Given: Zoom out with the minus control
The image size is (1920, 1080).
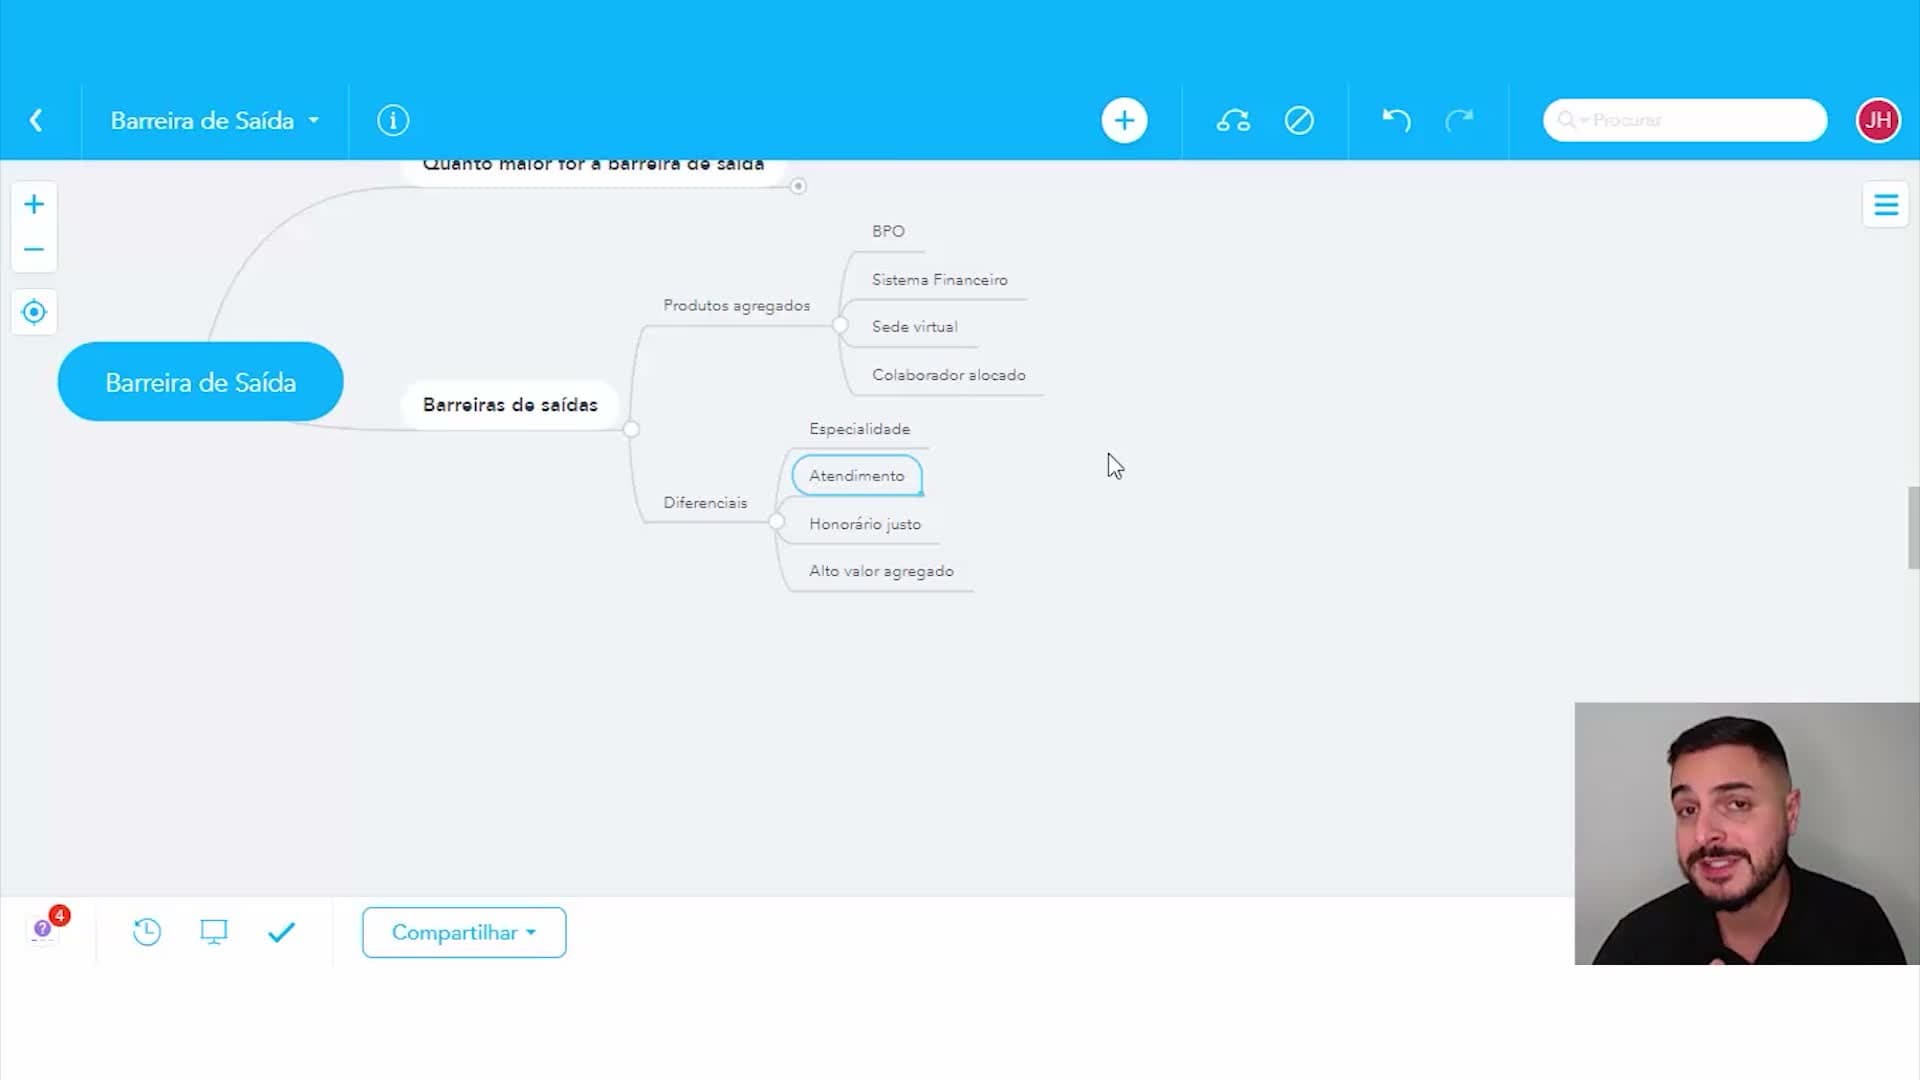Looking at the screenshot, I should (34, 249).
